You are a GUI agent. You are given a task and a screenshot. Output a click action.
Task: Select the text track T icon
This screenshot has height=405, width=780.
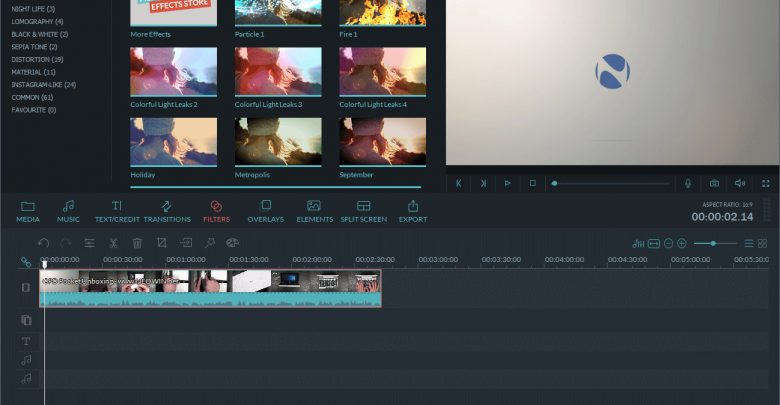[x=26, y=341]
